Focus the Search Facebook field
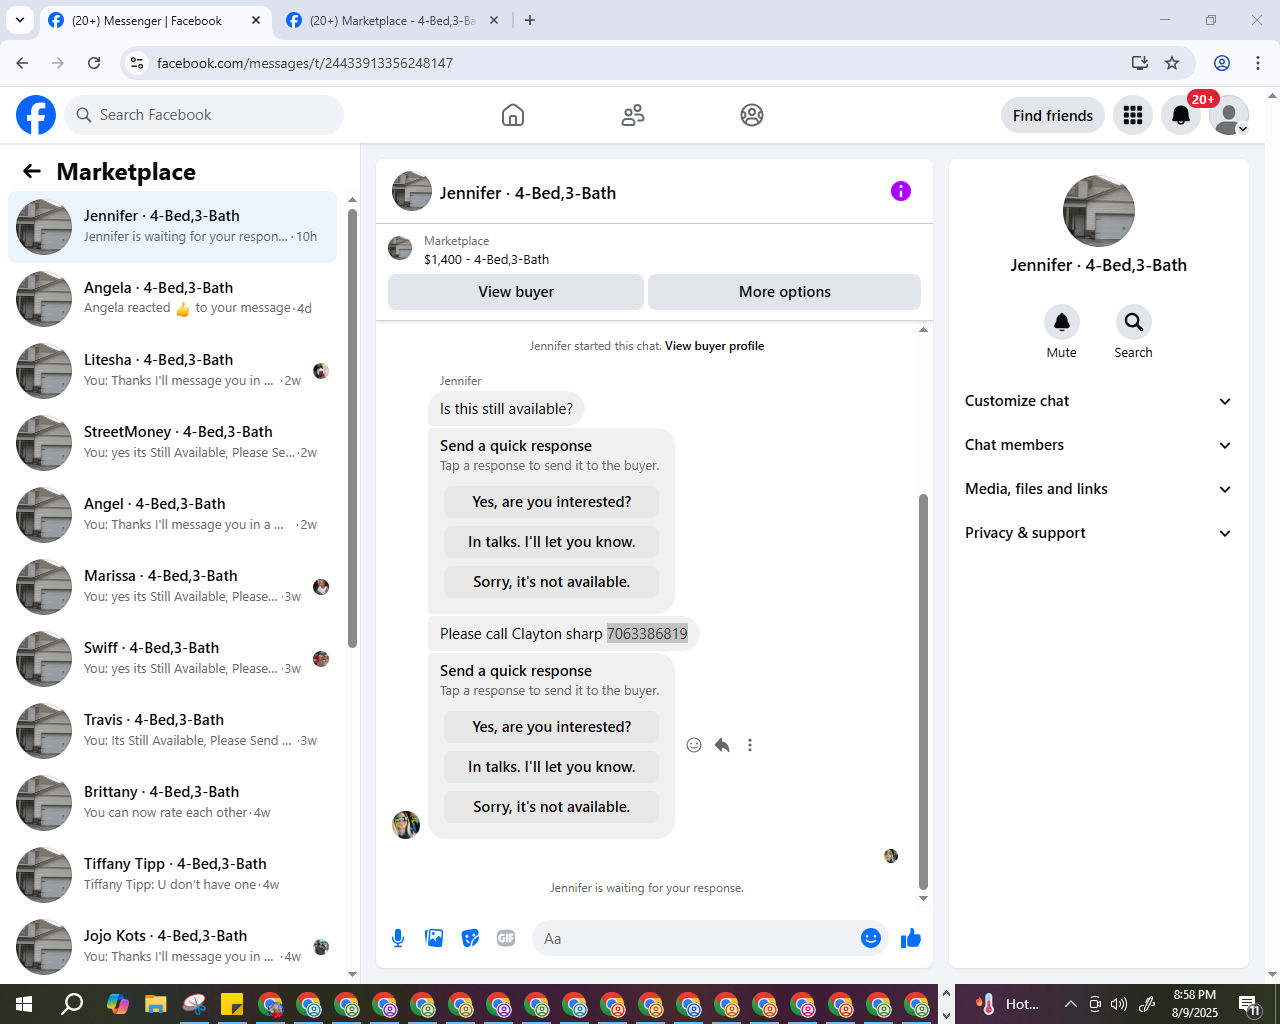The width and height of the screenshot is (1280, 1024). 204,115
